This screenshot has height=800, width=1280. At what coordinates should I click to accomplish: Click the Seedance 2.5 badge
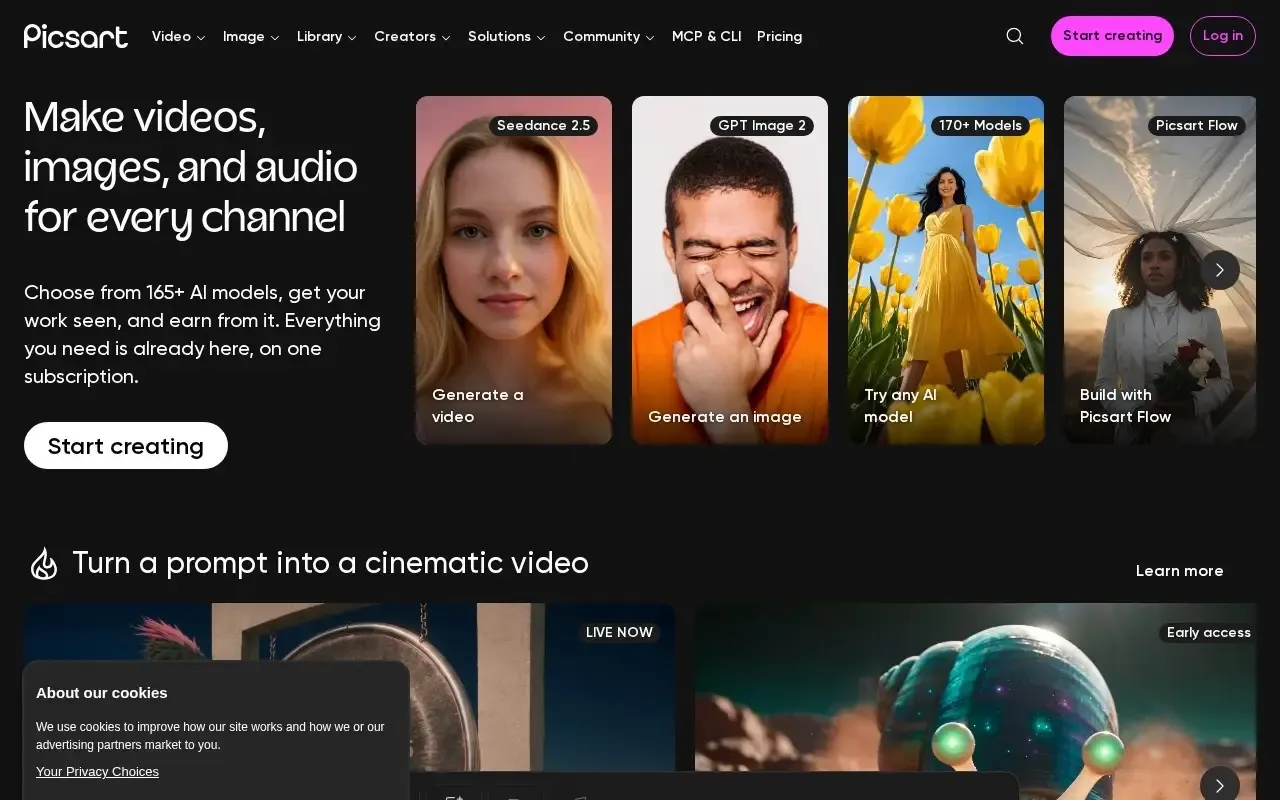tap(543, 125)
